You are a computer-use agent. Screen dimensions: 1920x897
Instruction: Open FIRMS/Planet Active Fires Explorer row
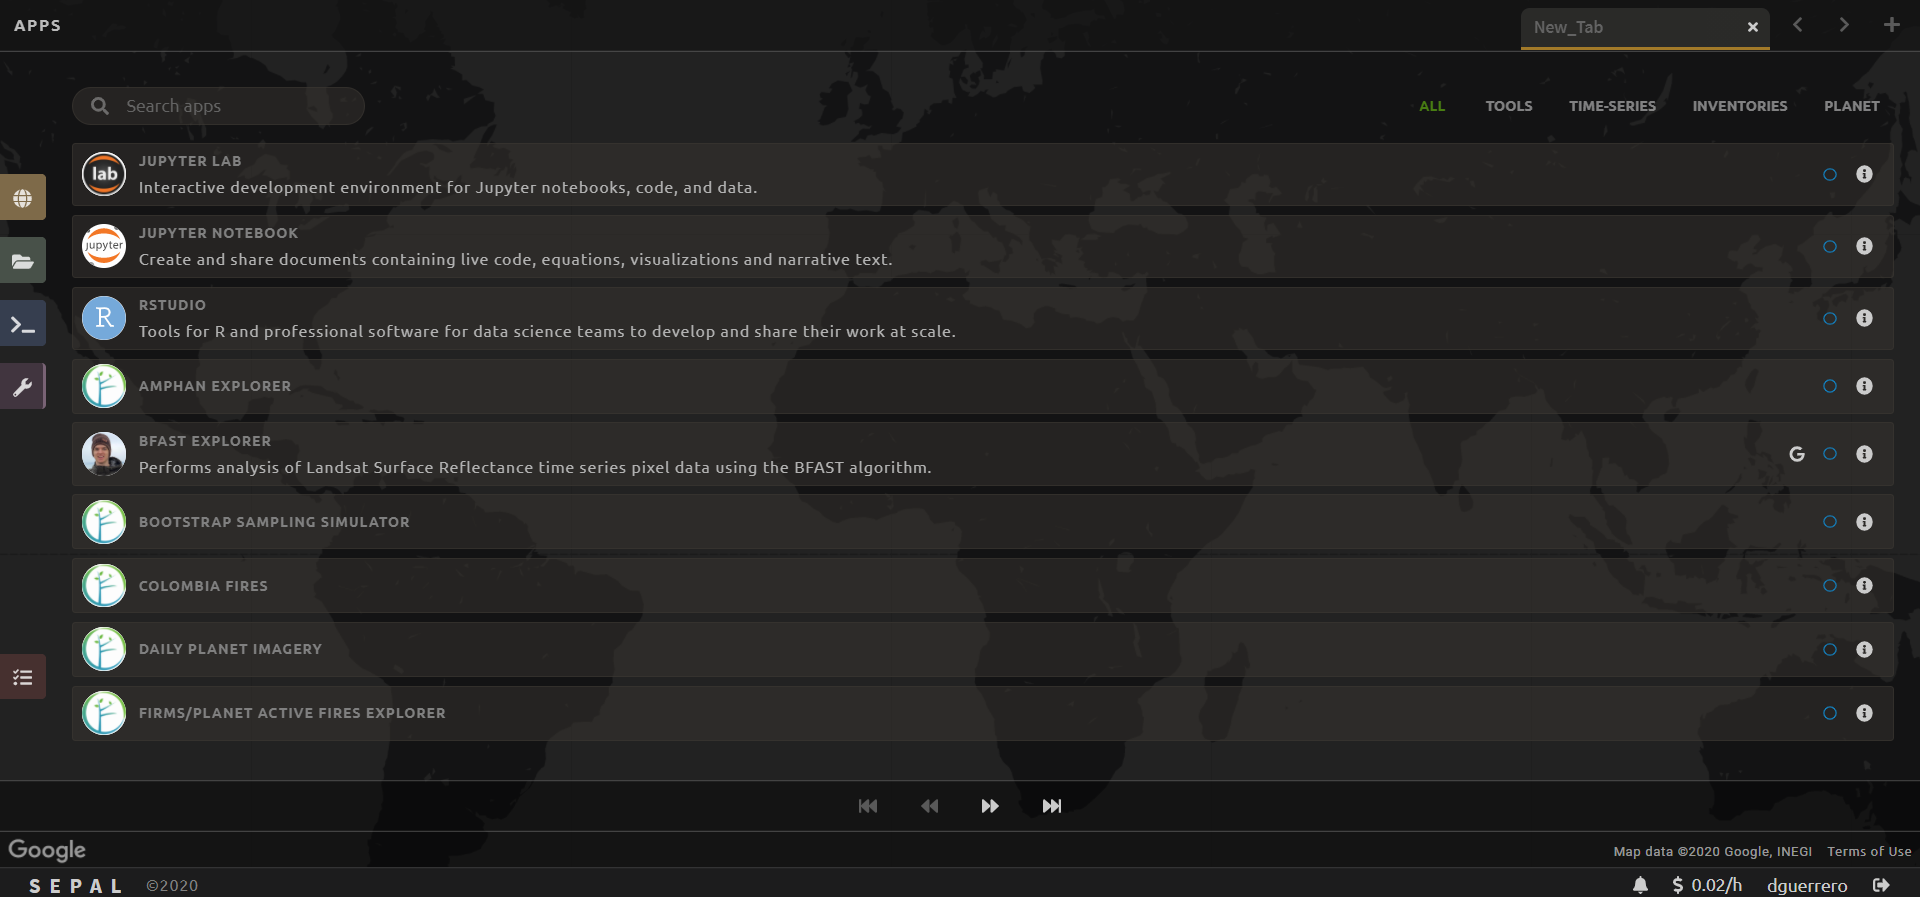click(983, 713)
